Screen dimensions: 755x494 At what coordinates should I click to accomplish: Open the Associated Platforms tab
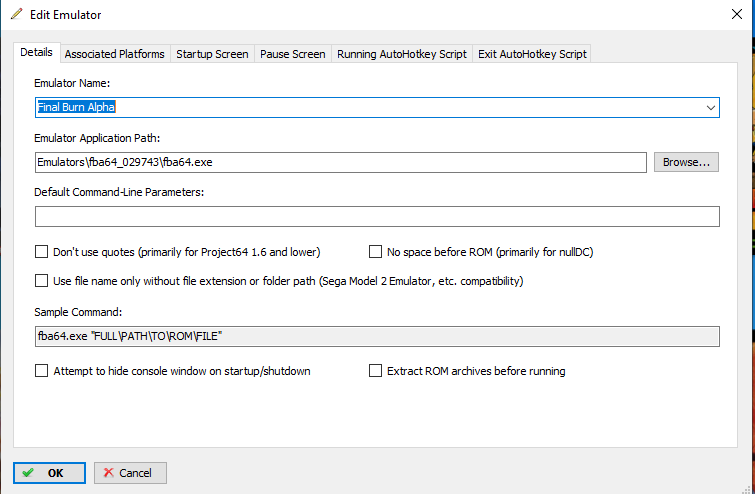point(115,54)
